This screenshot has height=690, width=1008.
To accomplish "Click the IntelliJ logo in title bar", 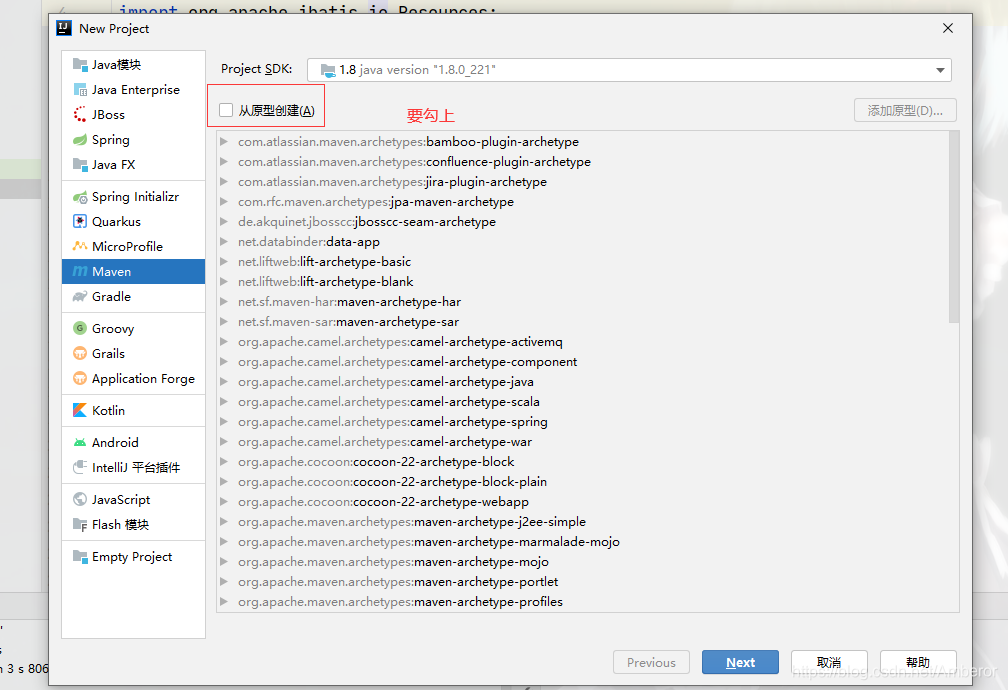I will coord(64,28).
